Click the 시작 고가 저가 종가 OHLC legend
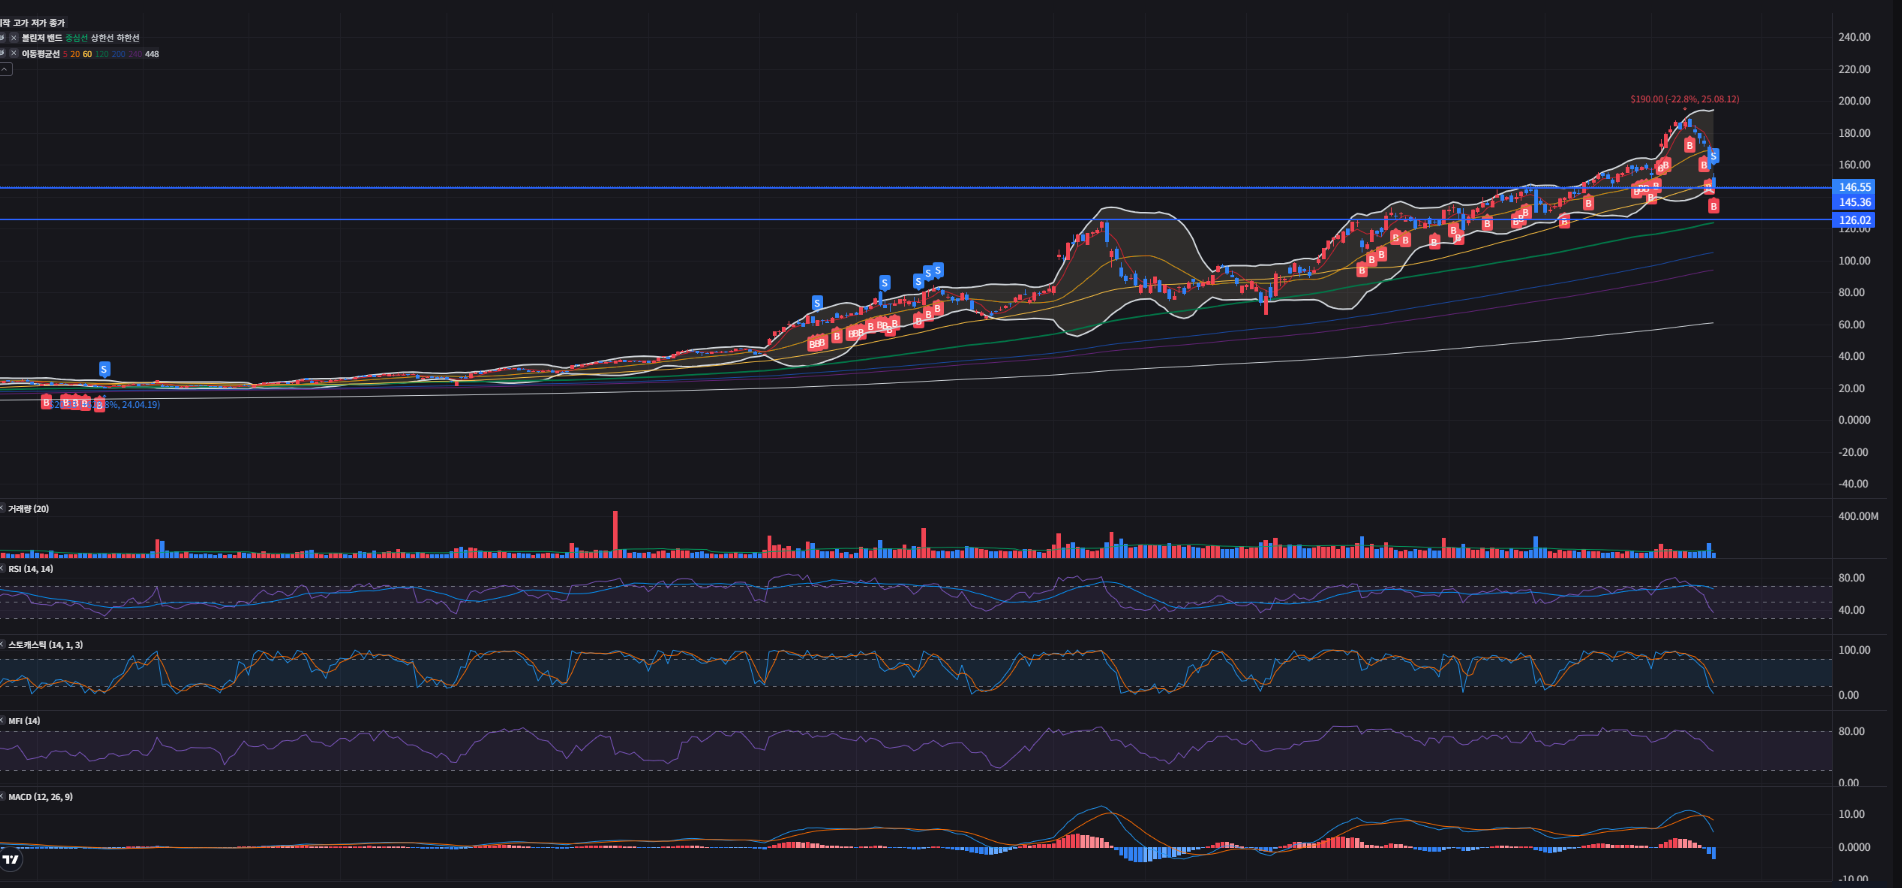1902x888 pixels. coord(32,23)
